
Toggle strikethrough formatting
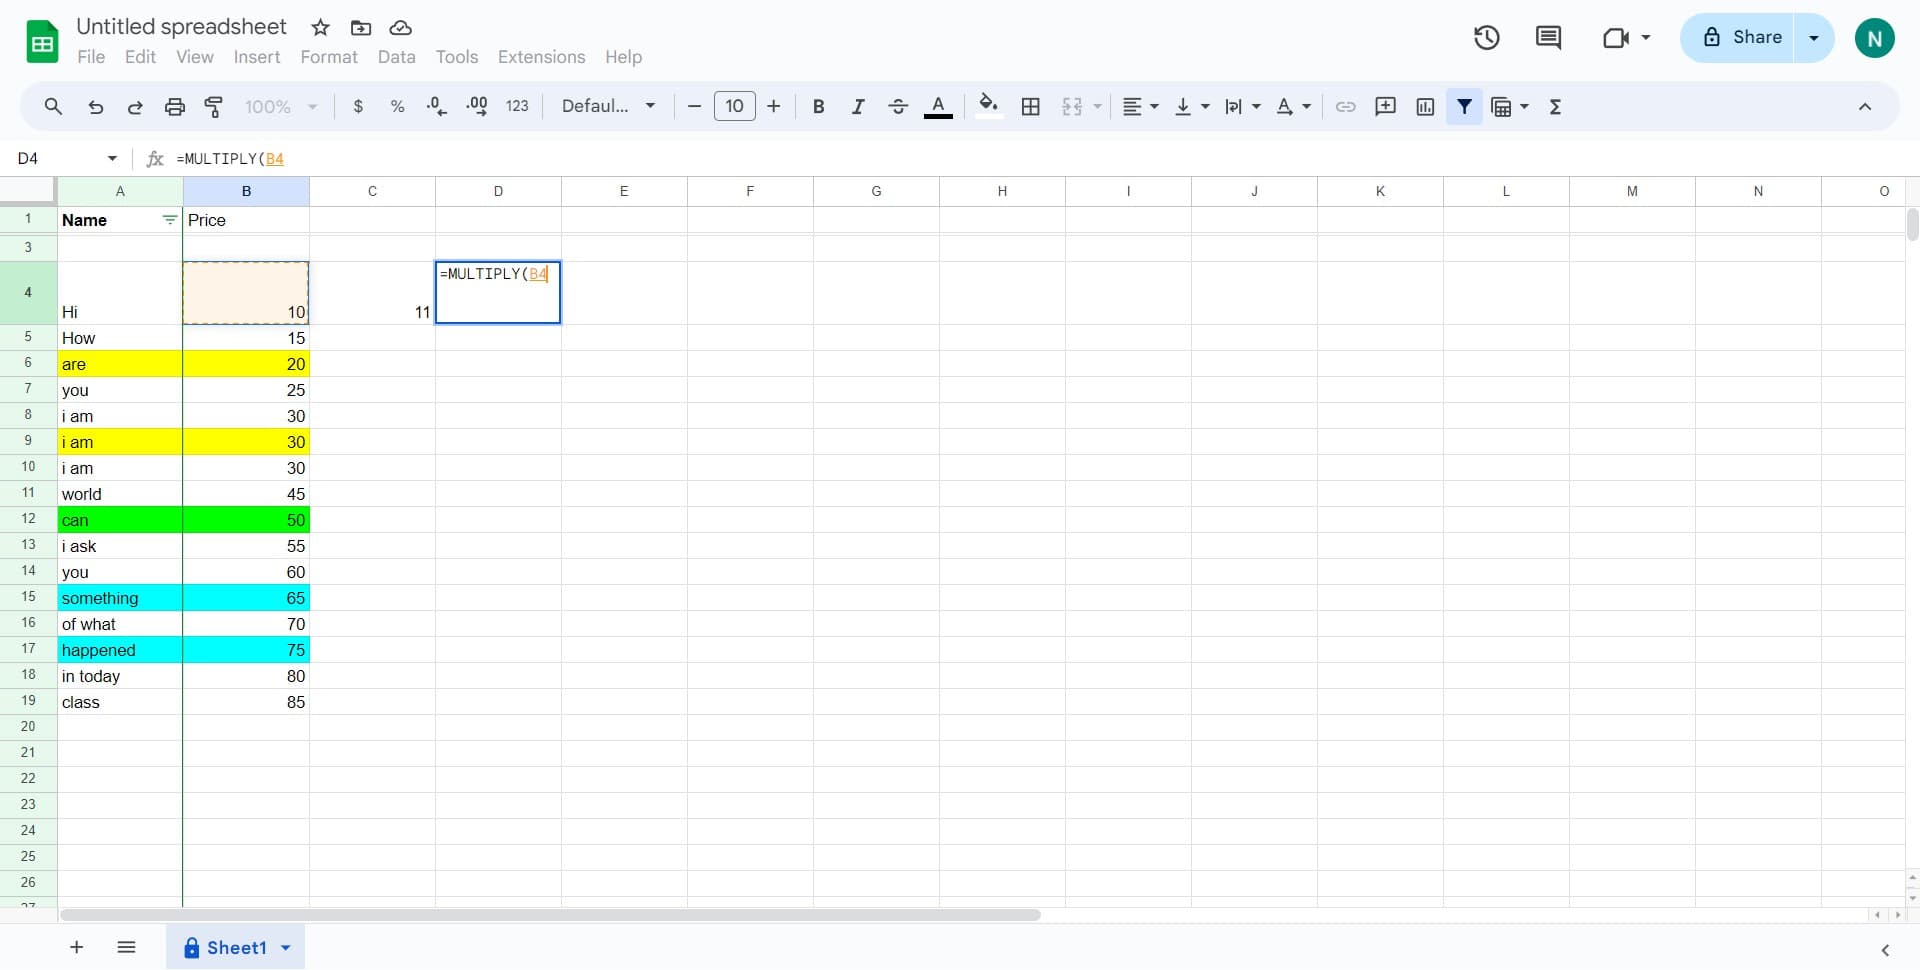(x=898, y=106)
